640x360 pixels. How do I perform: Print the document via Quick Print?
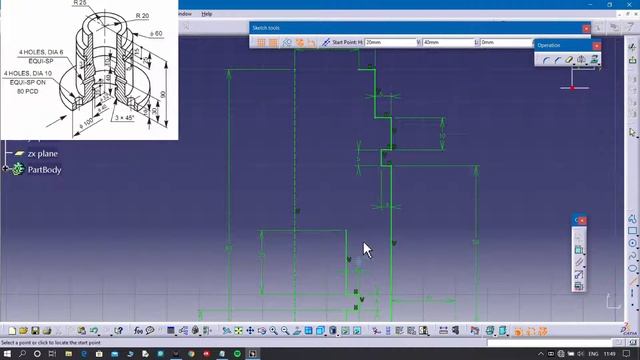click(x=47, y=331)
